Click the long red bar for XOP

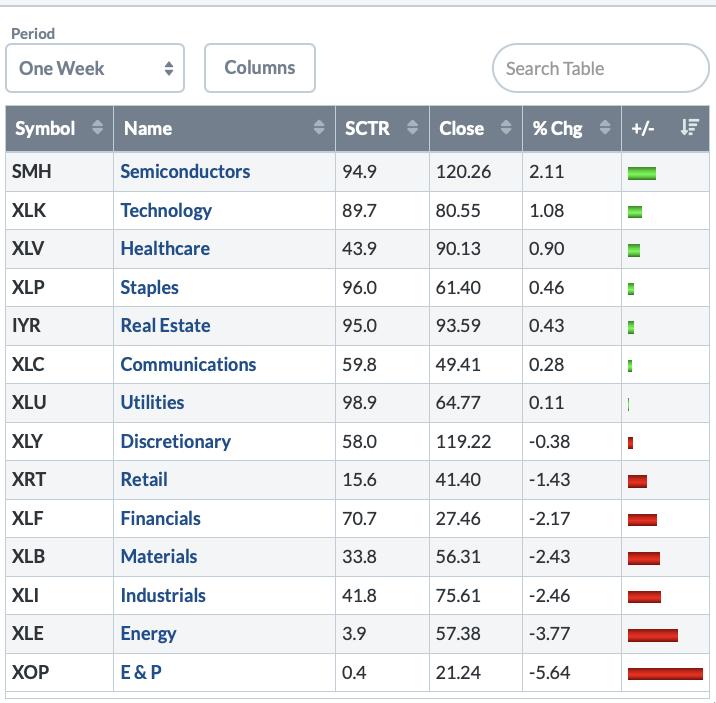665,673
